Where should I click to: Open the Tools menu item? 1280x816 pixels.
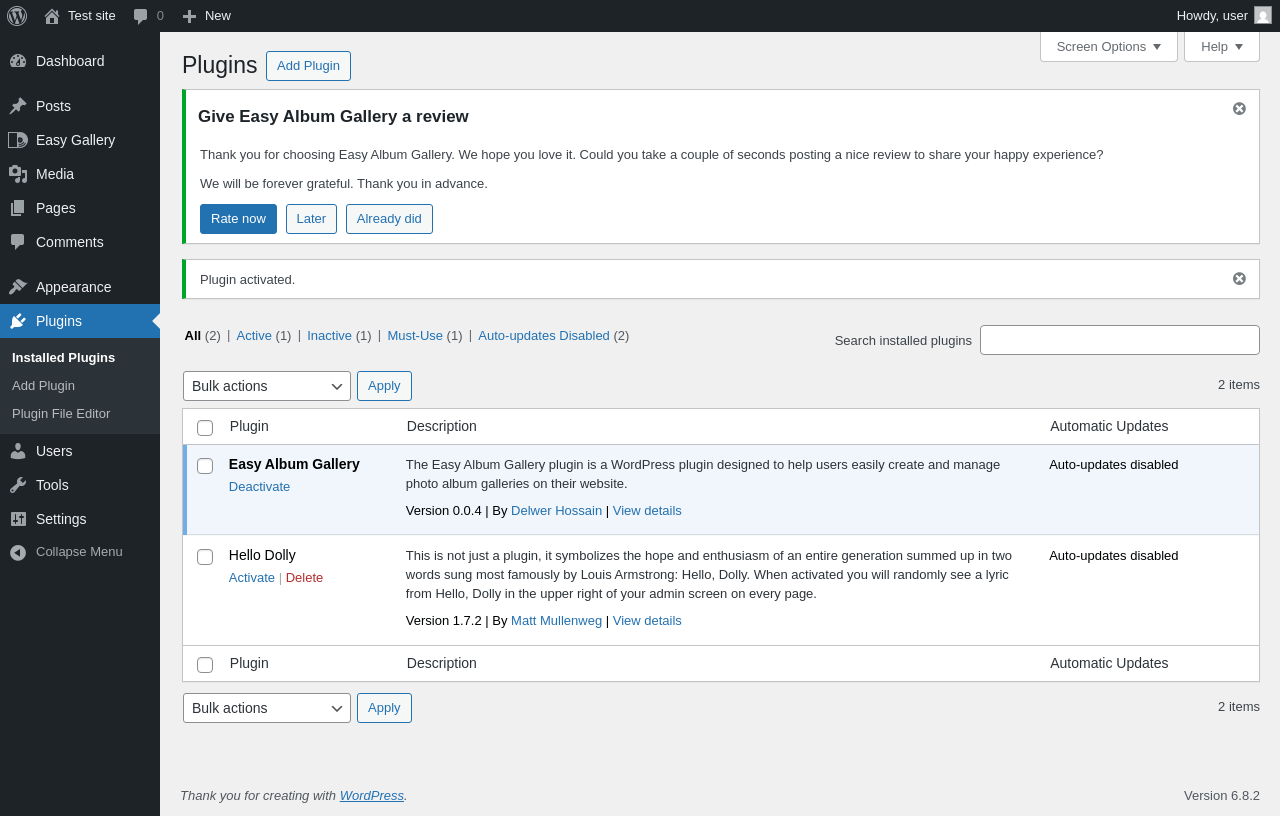tap(80, 485)
